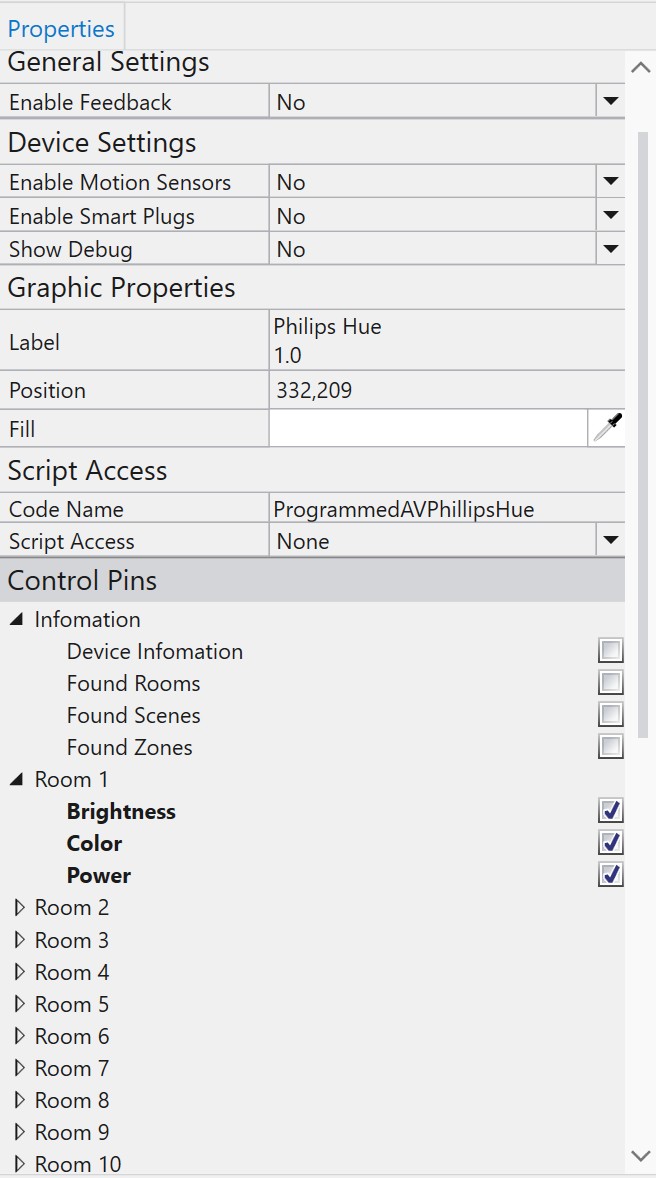Uncheck the Room 1 Color checkbox
The height and width of the screenshot is (1178, 656).
pyautogui.click(x=610, y=843)
